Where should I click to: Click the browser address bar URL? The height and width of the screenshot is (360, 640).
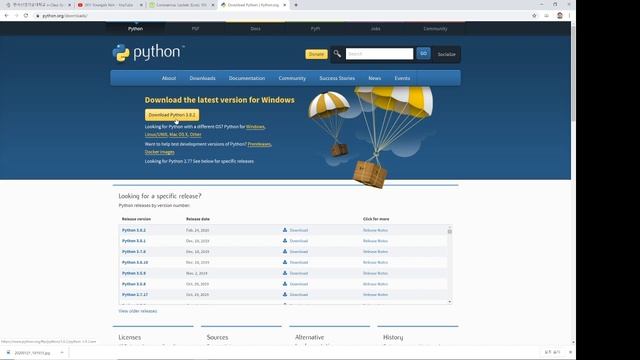65,16
